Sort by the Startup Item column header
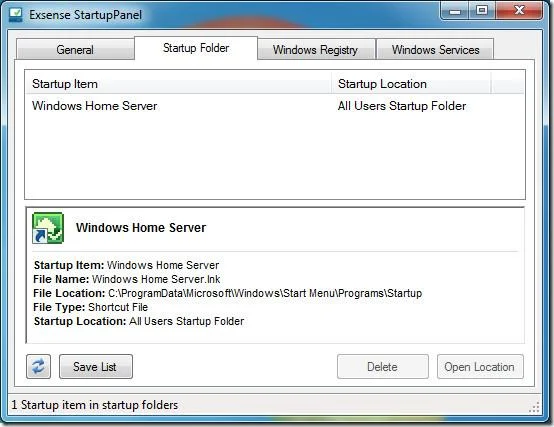 coord(179,84)
